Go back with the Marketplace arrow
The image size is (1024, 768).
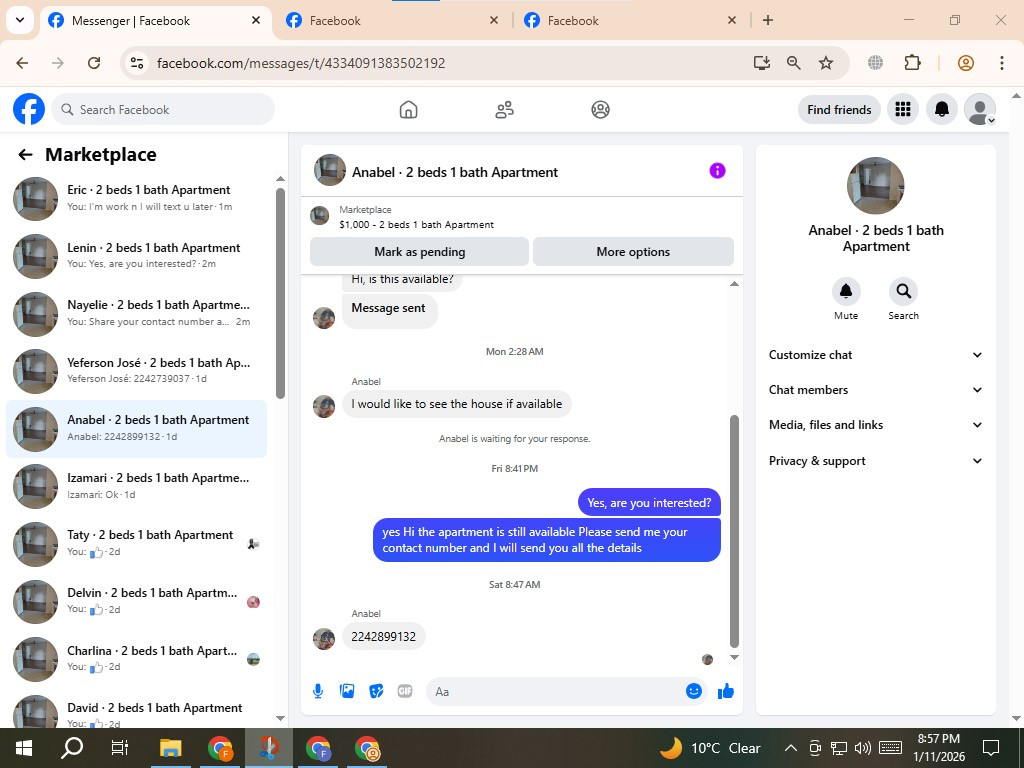(x=25, y=155)
